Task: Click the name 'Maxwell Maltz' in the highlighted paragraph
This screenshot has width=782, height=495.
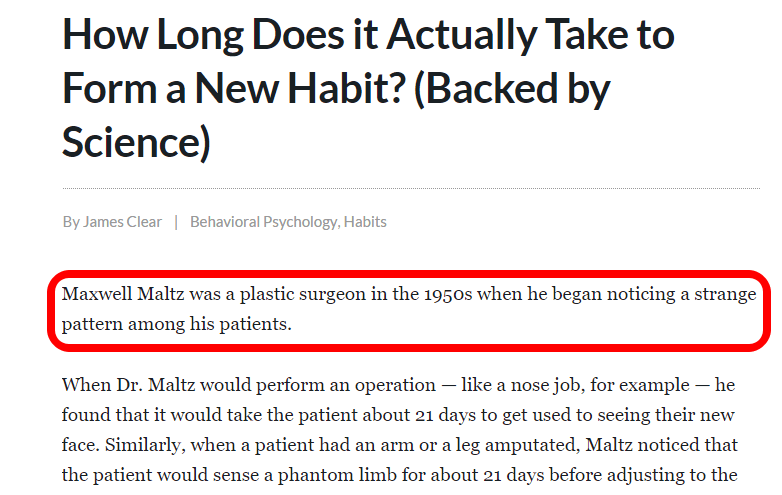Action: 123,294
